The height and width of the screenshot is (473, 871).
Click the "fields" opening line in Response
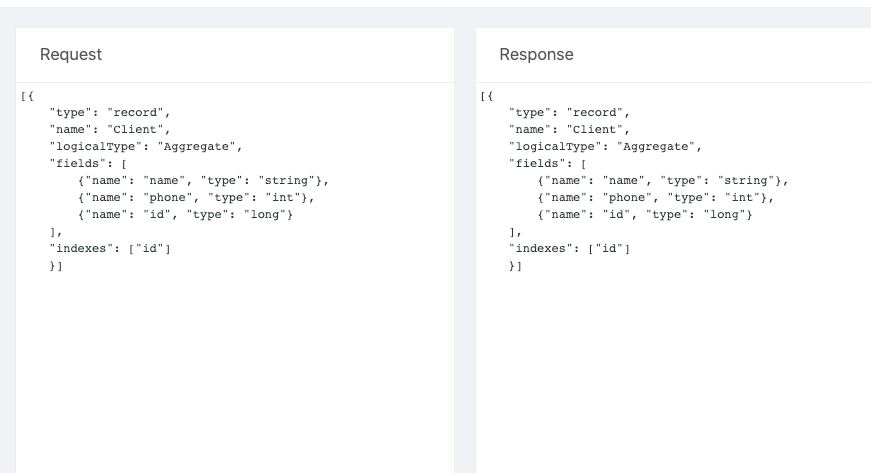point(548,164)
